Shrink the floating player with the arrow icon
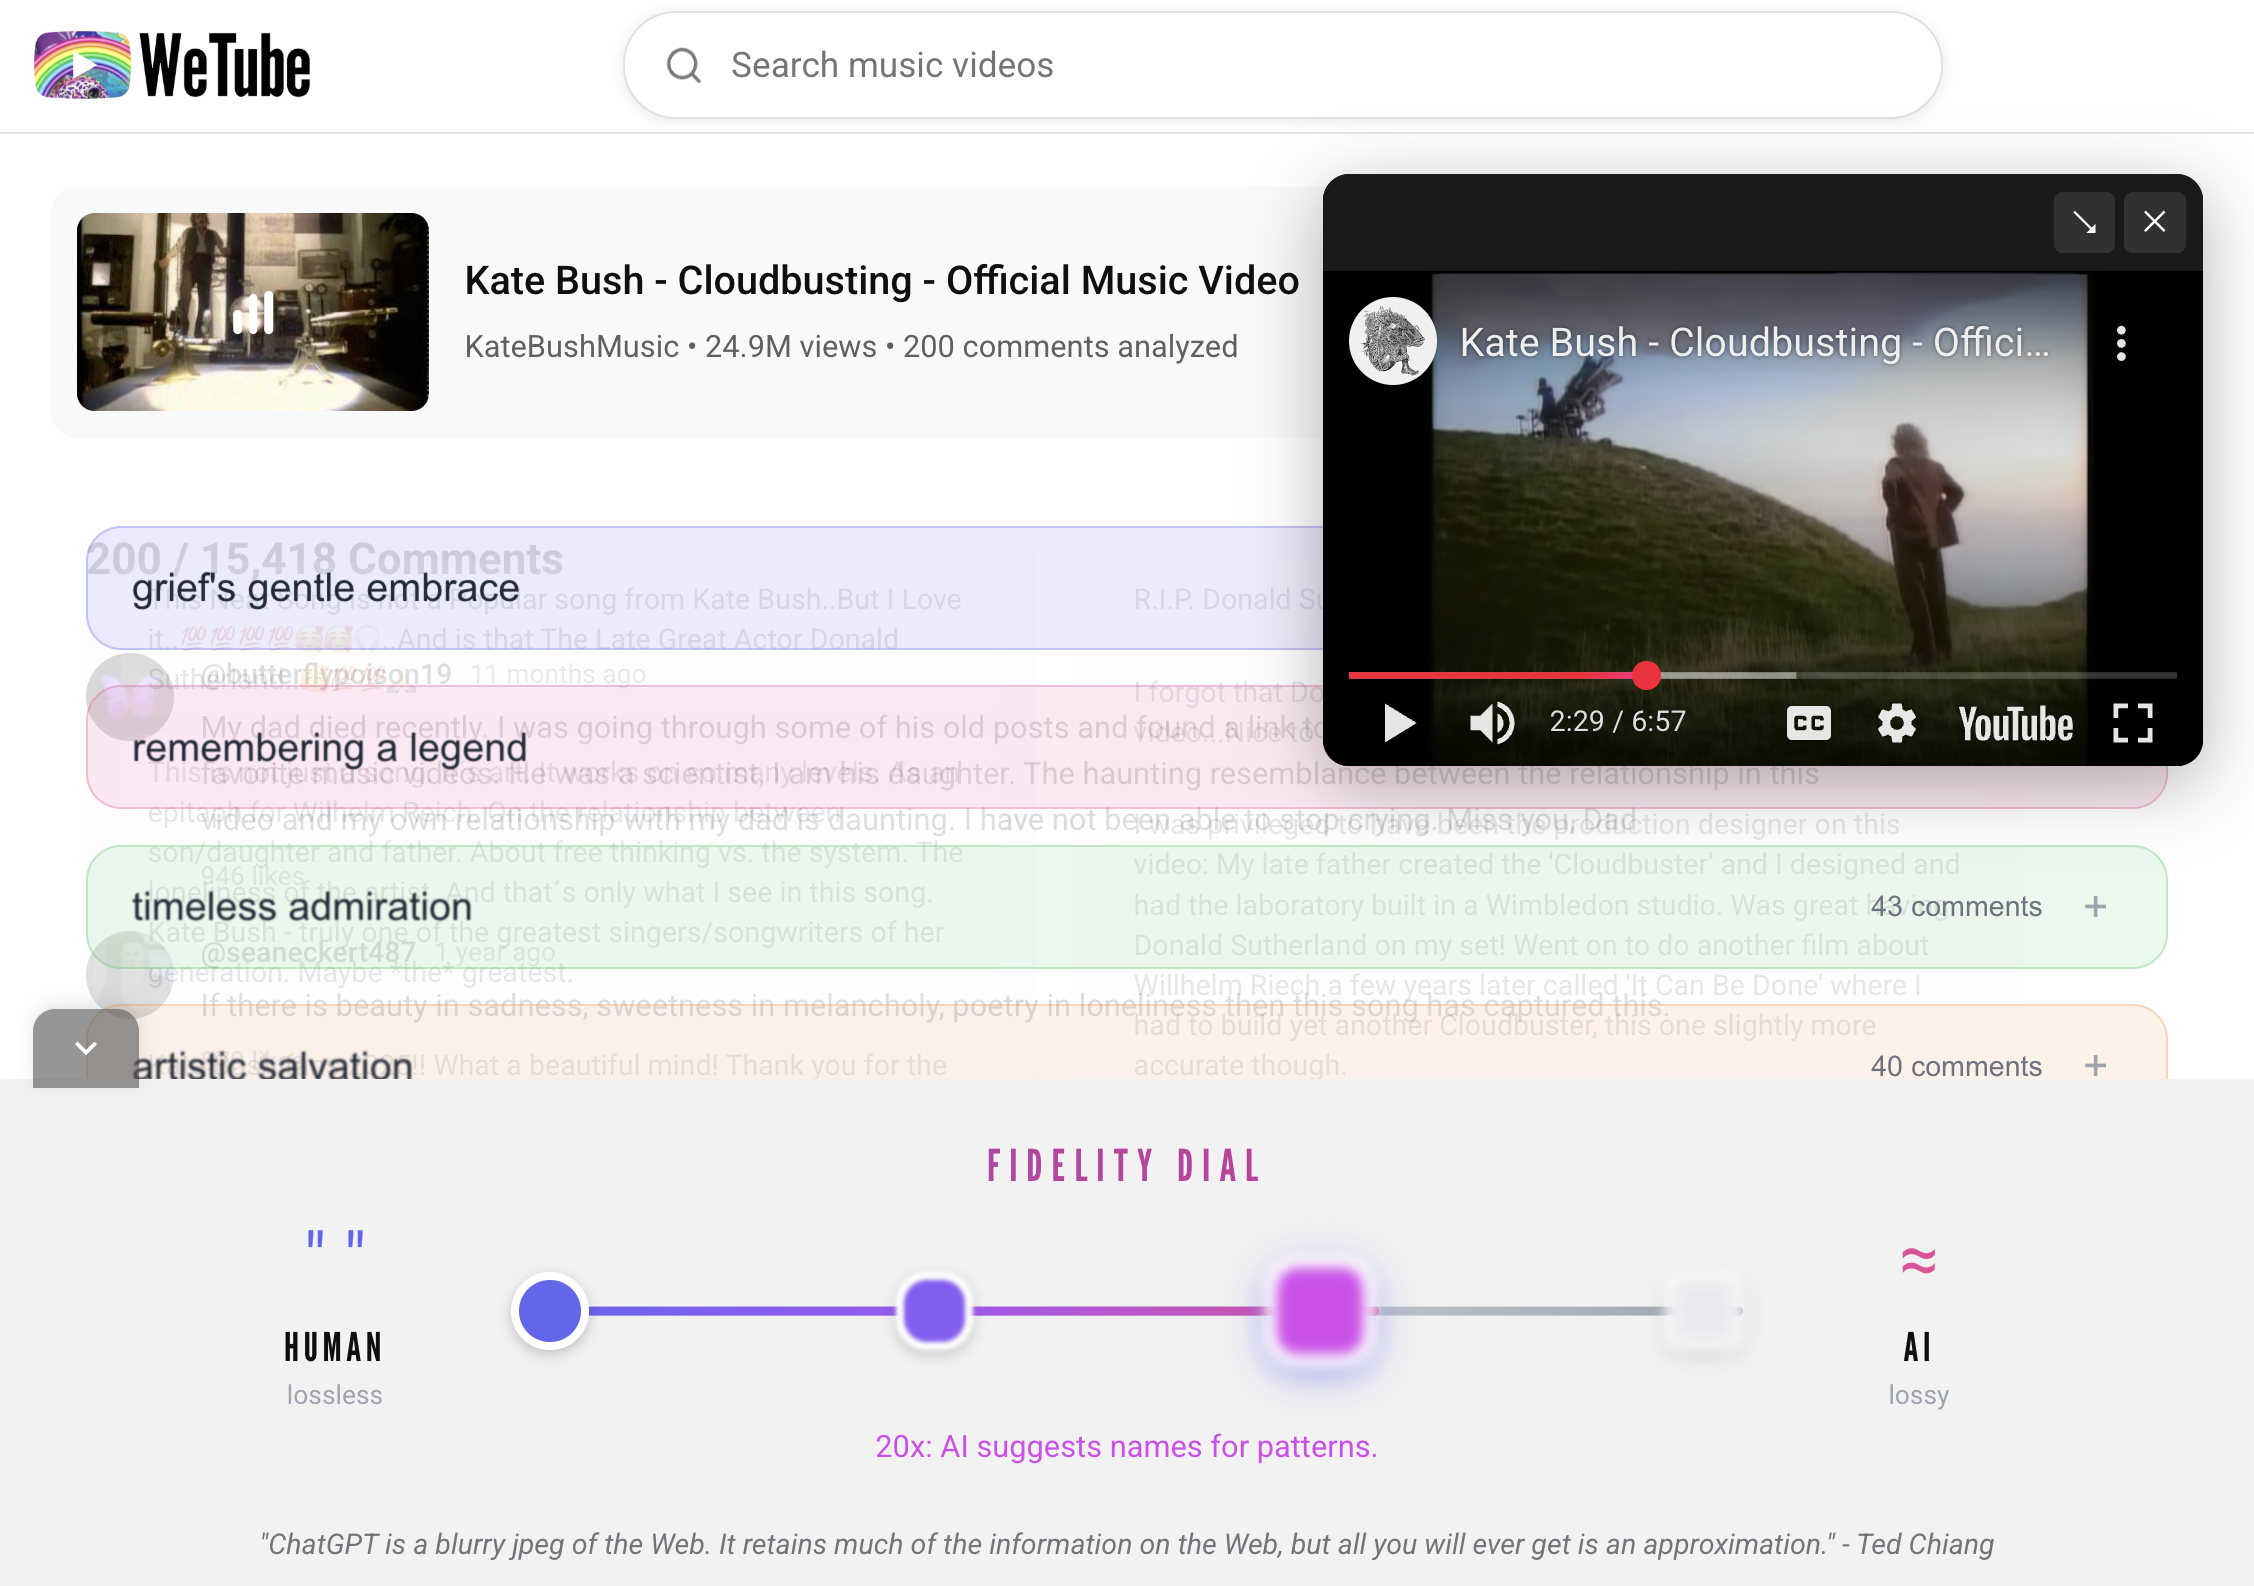The image size is (2254, 1586). (x=2084, y=222)
